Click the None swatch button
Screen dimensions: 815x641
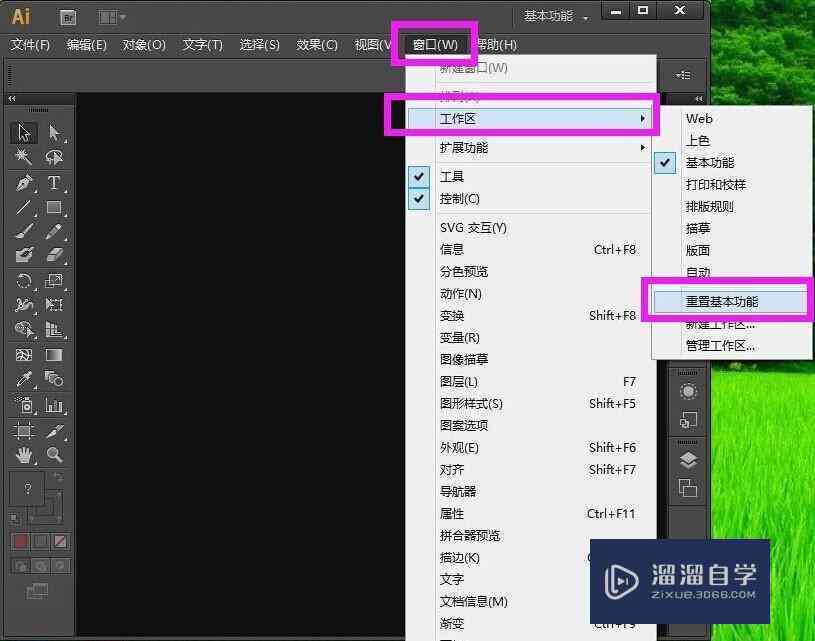tap(60, 541)
